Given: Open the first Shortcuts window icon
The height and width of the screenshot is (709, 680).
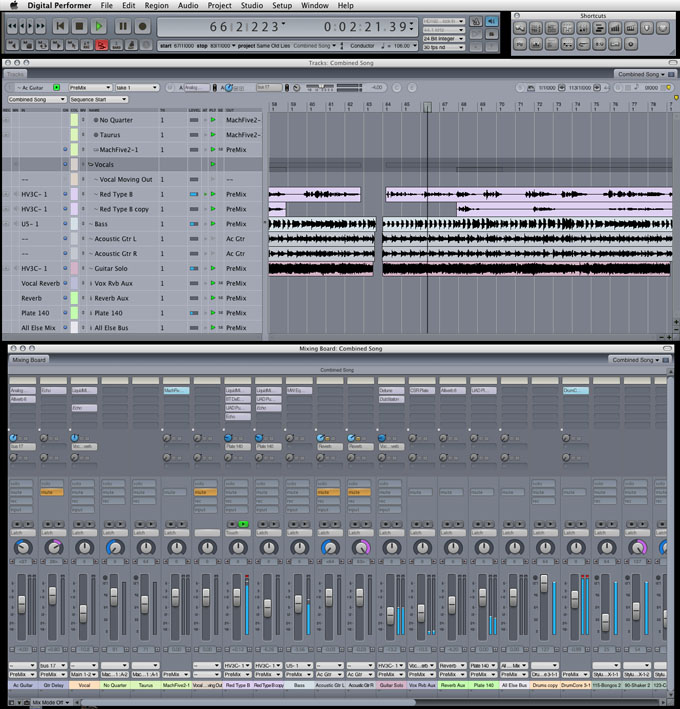Looking at the screenshot, I should coord(520,28).
